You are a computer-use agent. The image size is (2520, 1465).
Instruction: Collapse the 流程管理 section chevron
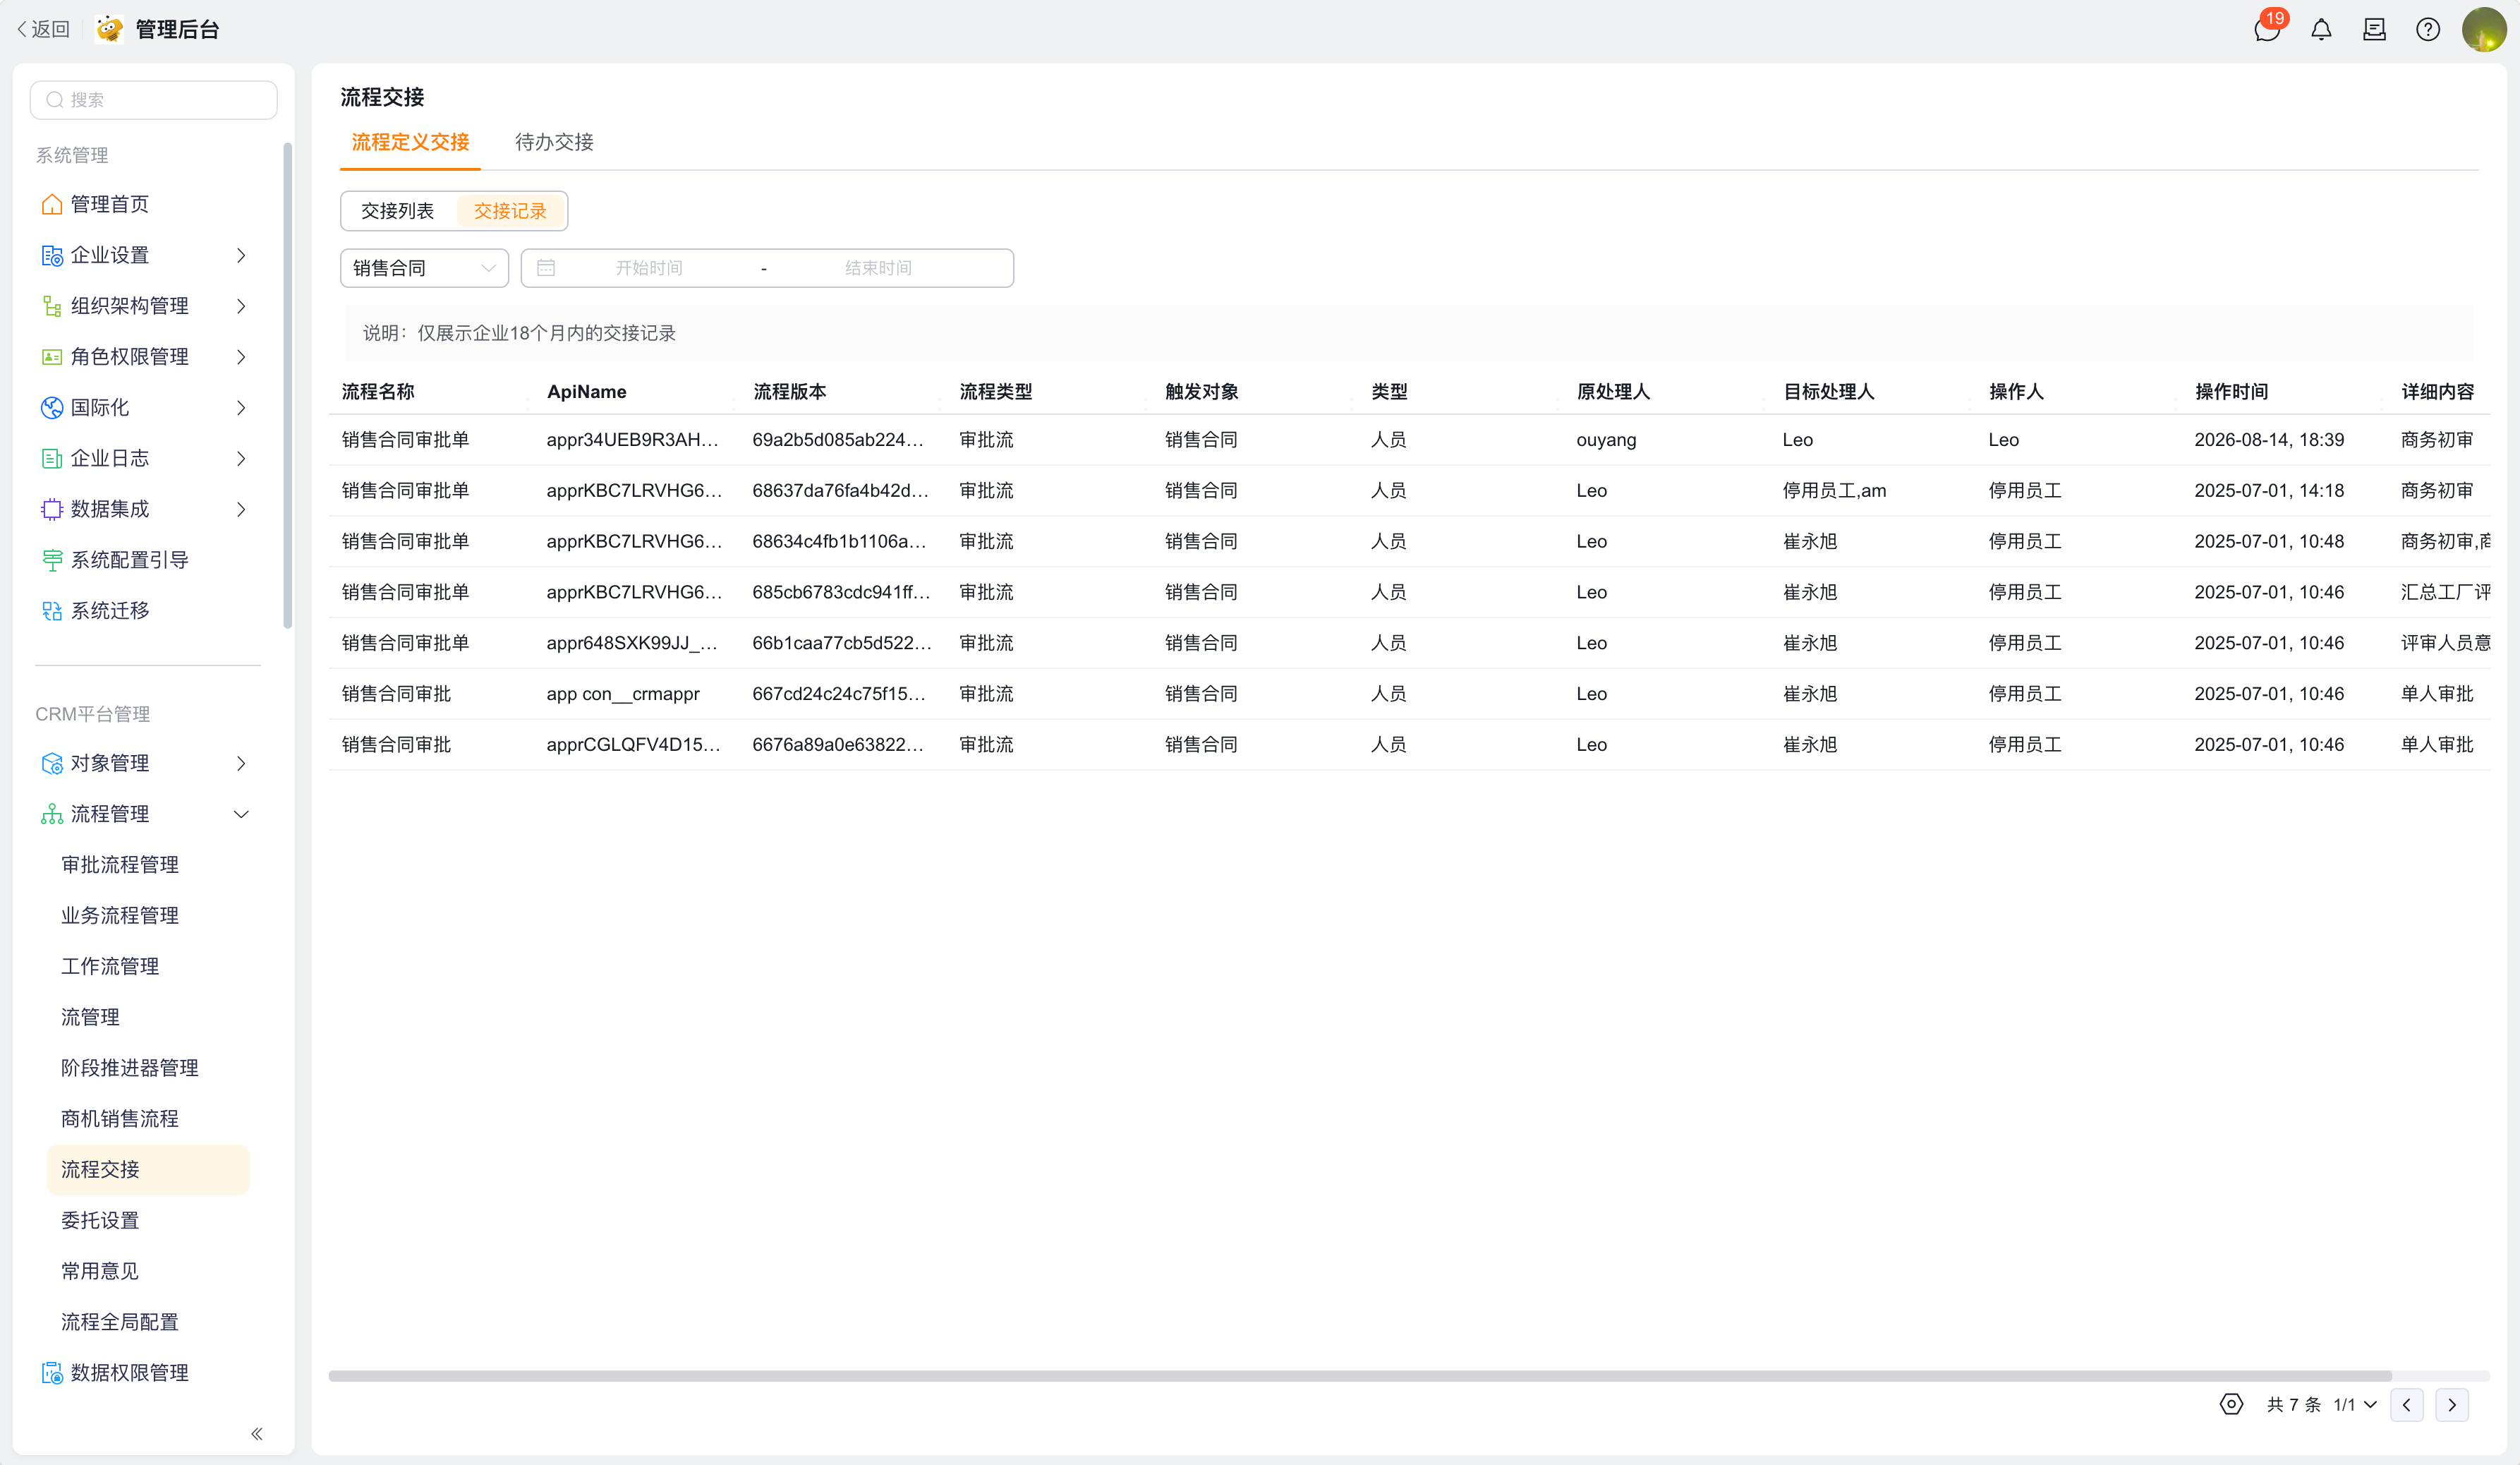[241, 814]
